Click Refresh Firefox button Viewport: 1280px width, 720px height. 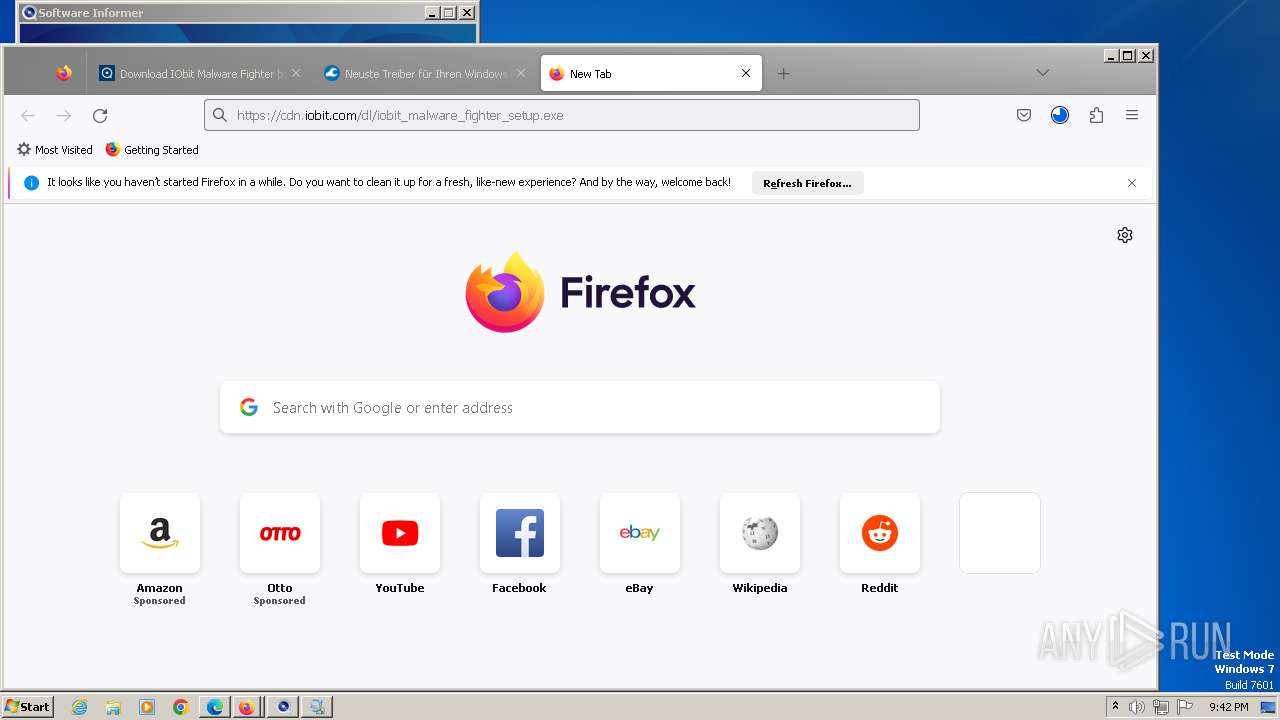(x=807, y=183)
